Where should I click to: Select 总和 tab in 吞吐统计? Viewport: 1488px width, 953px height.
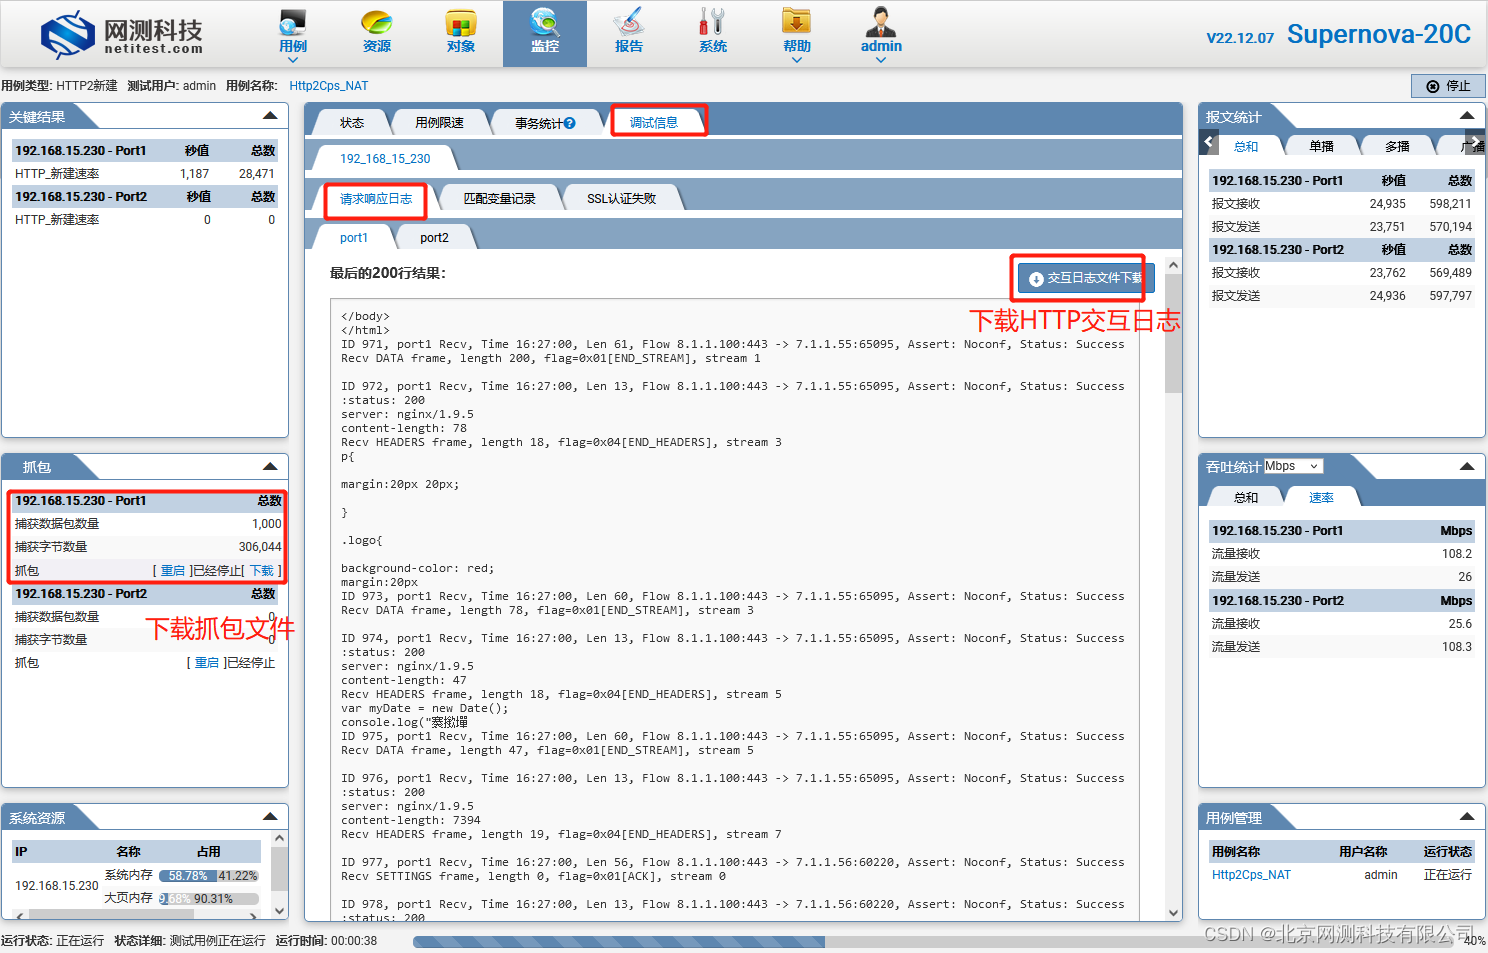coord(1246,498)
